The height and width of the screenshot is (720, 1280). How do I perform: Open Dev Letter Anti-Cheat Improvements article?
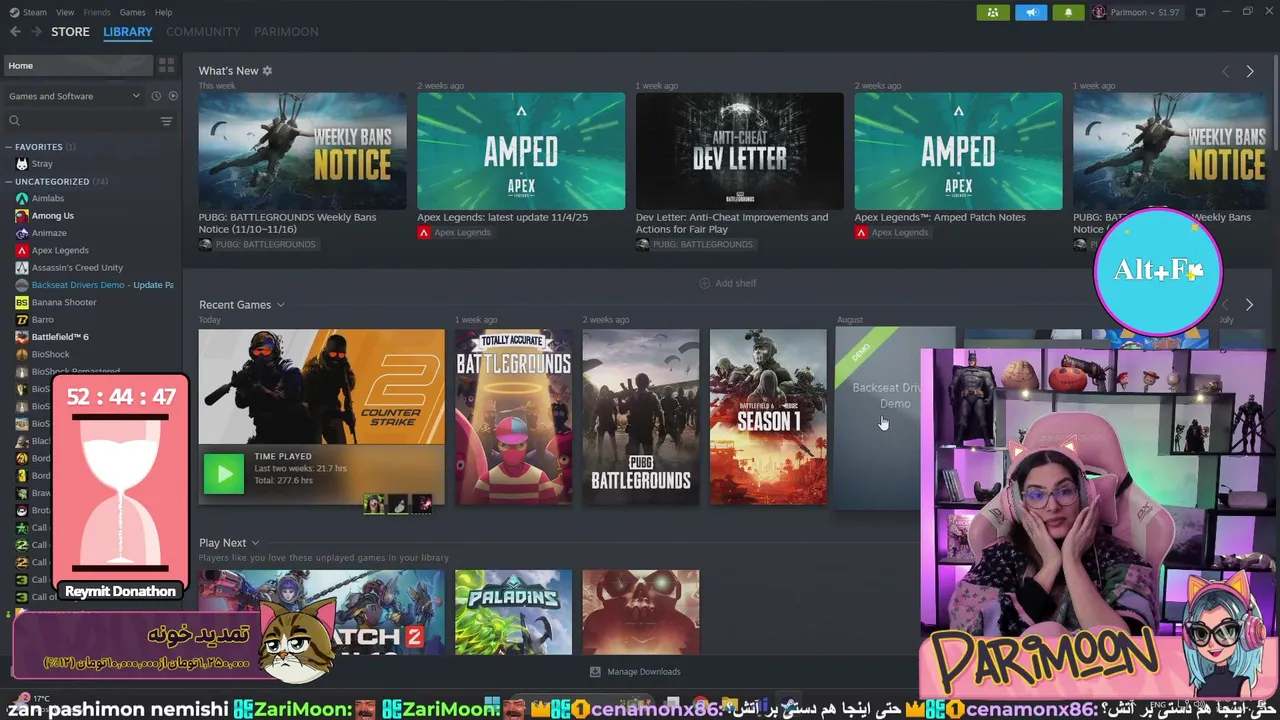tap(732, 222)
